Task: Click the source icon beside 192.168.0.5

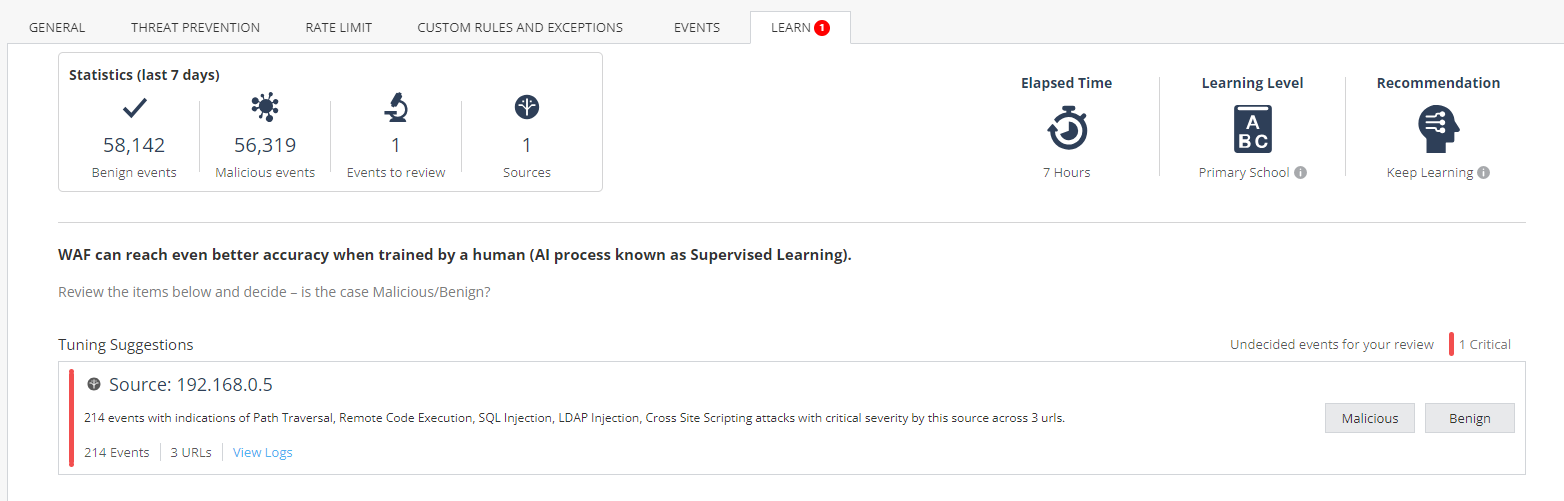Action: pos(94,384)
